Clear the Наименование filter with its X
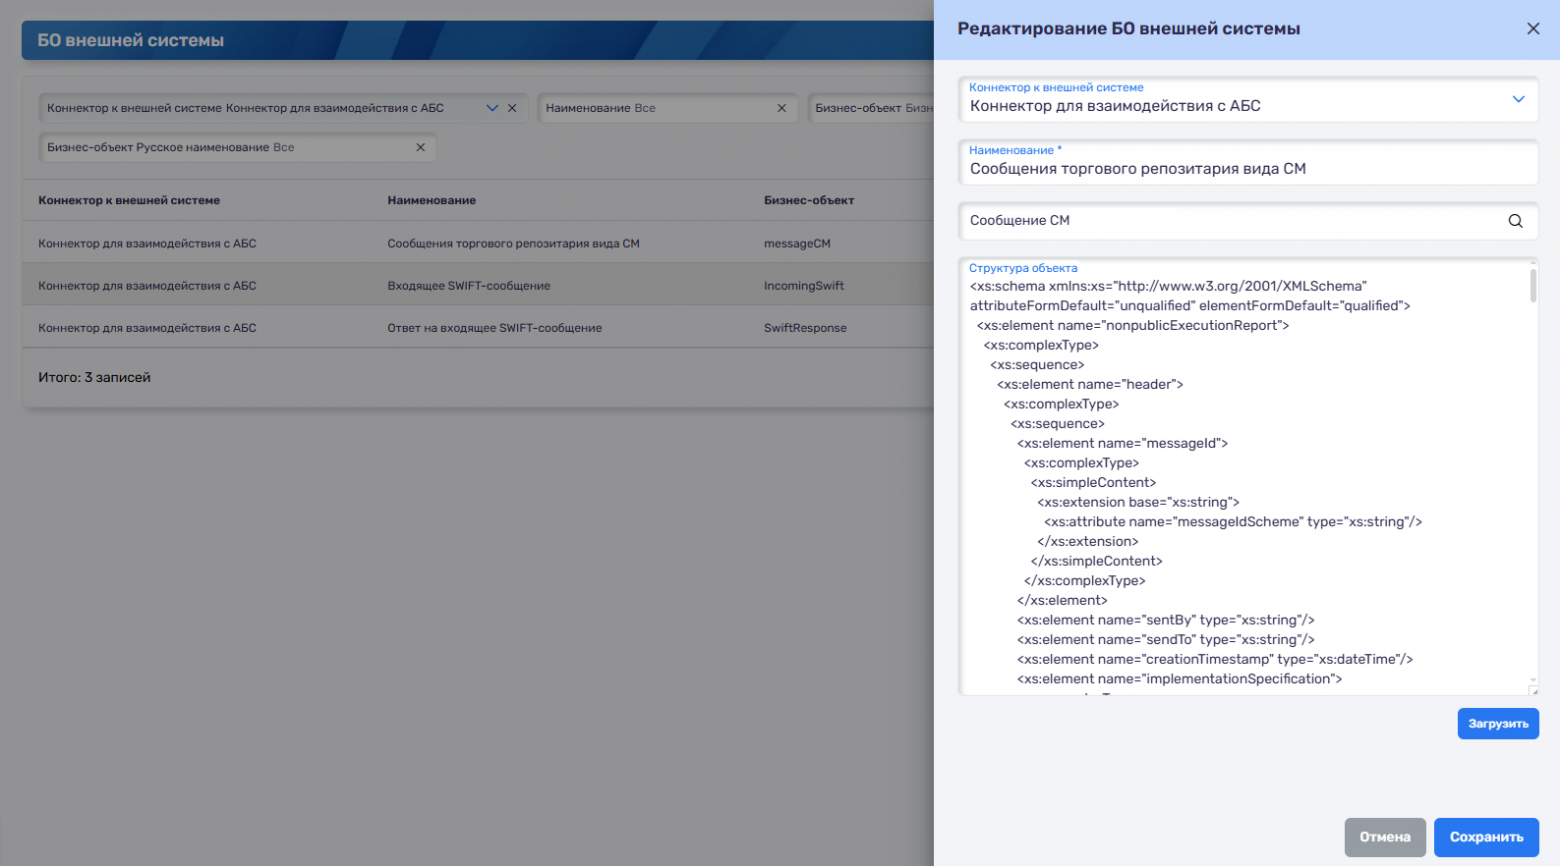Image resolution: width=1560 pixels, height=866 pixels. (782, 108)
